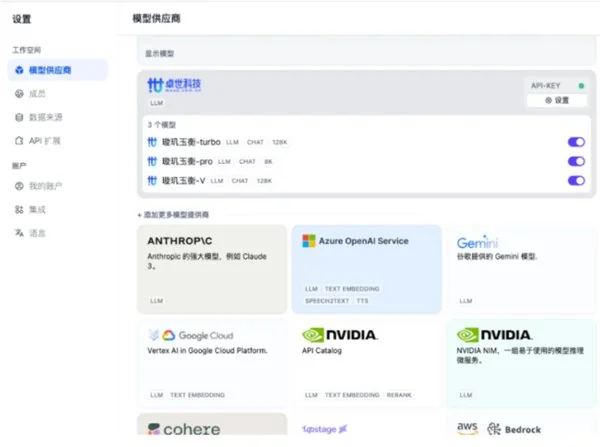The height and width of the screenshot is (447, 600).
Task: Open the 模型供应商 sidebar item
Action: click(57, 70)
